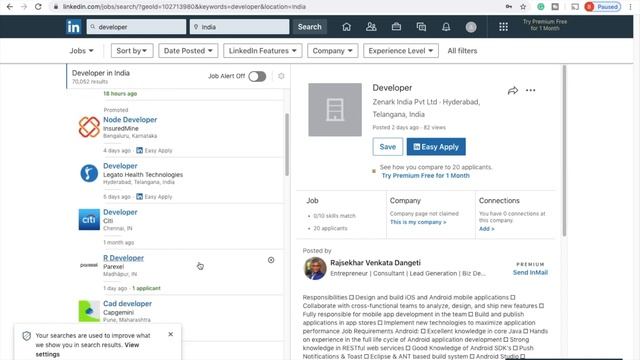Save the Developer job
640x360 pixels.
pyautogui.click(x=388, y=147)
